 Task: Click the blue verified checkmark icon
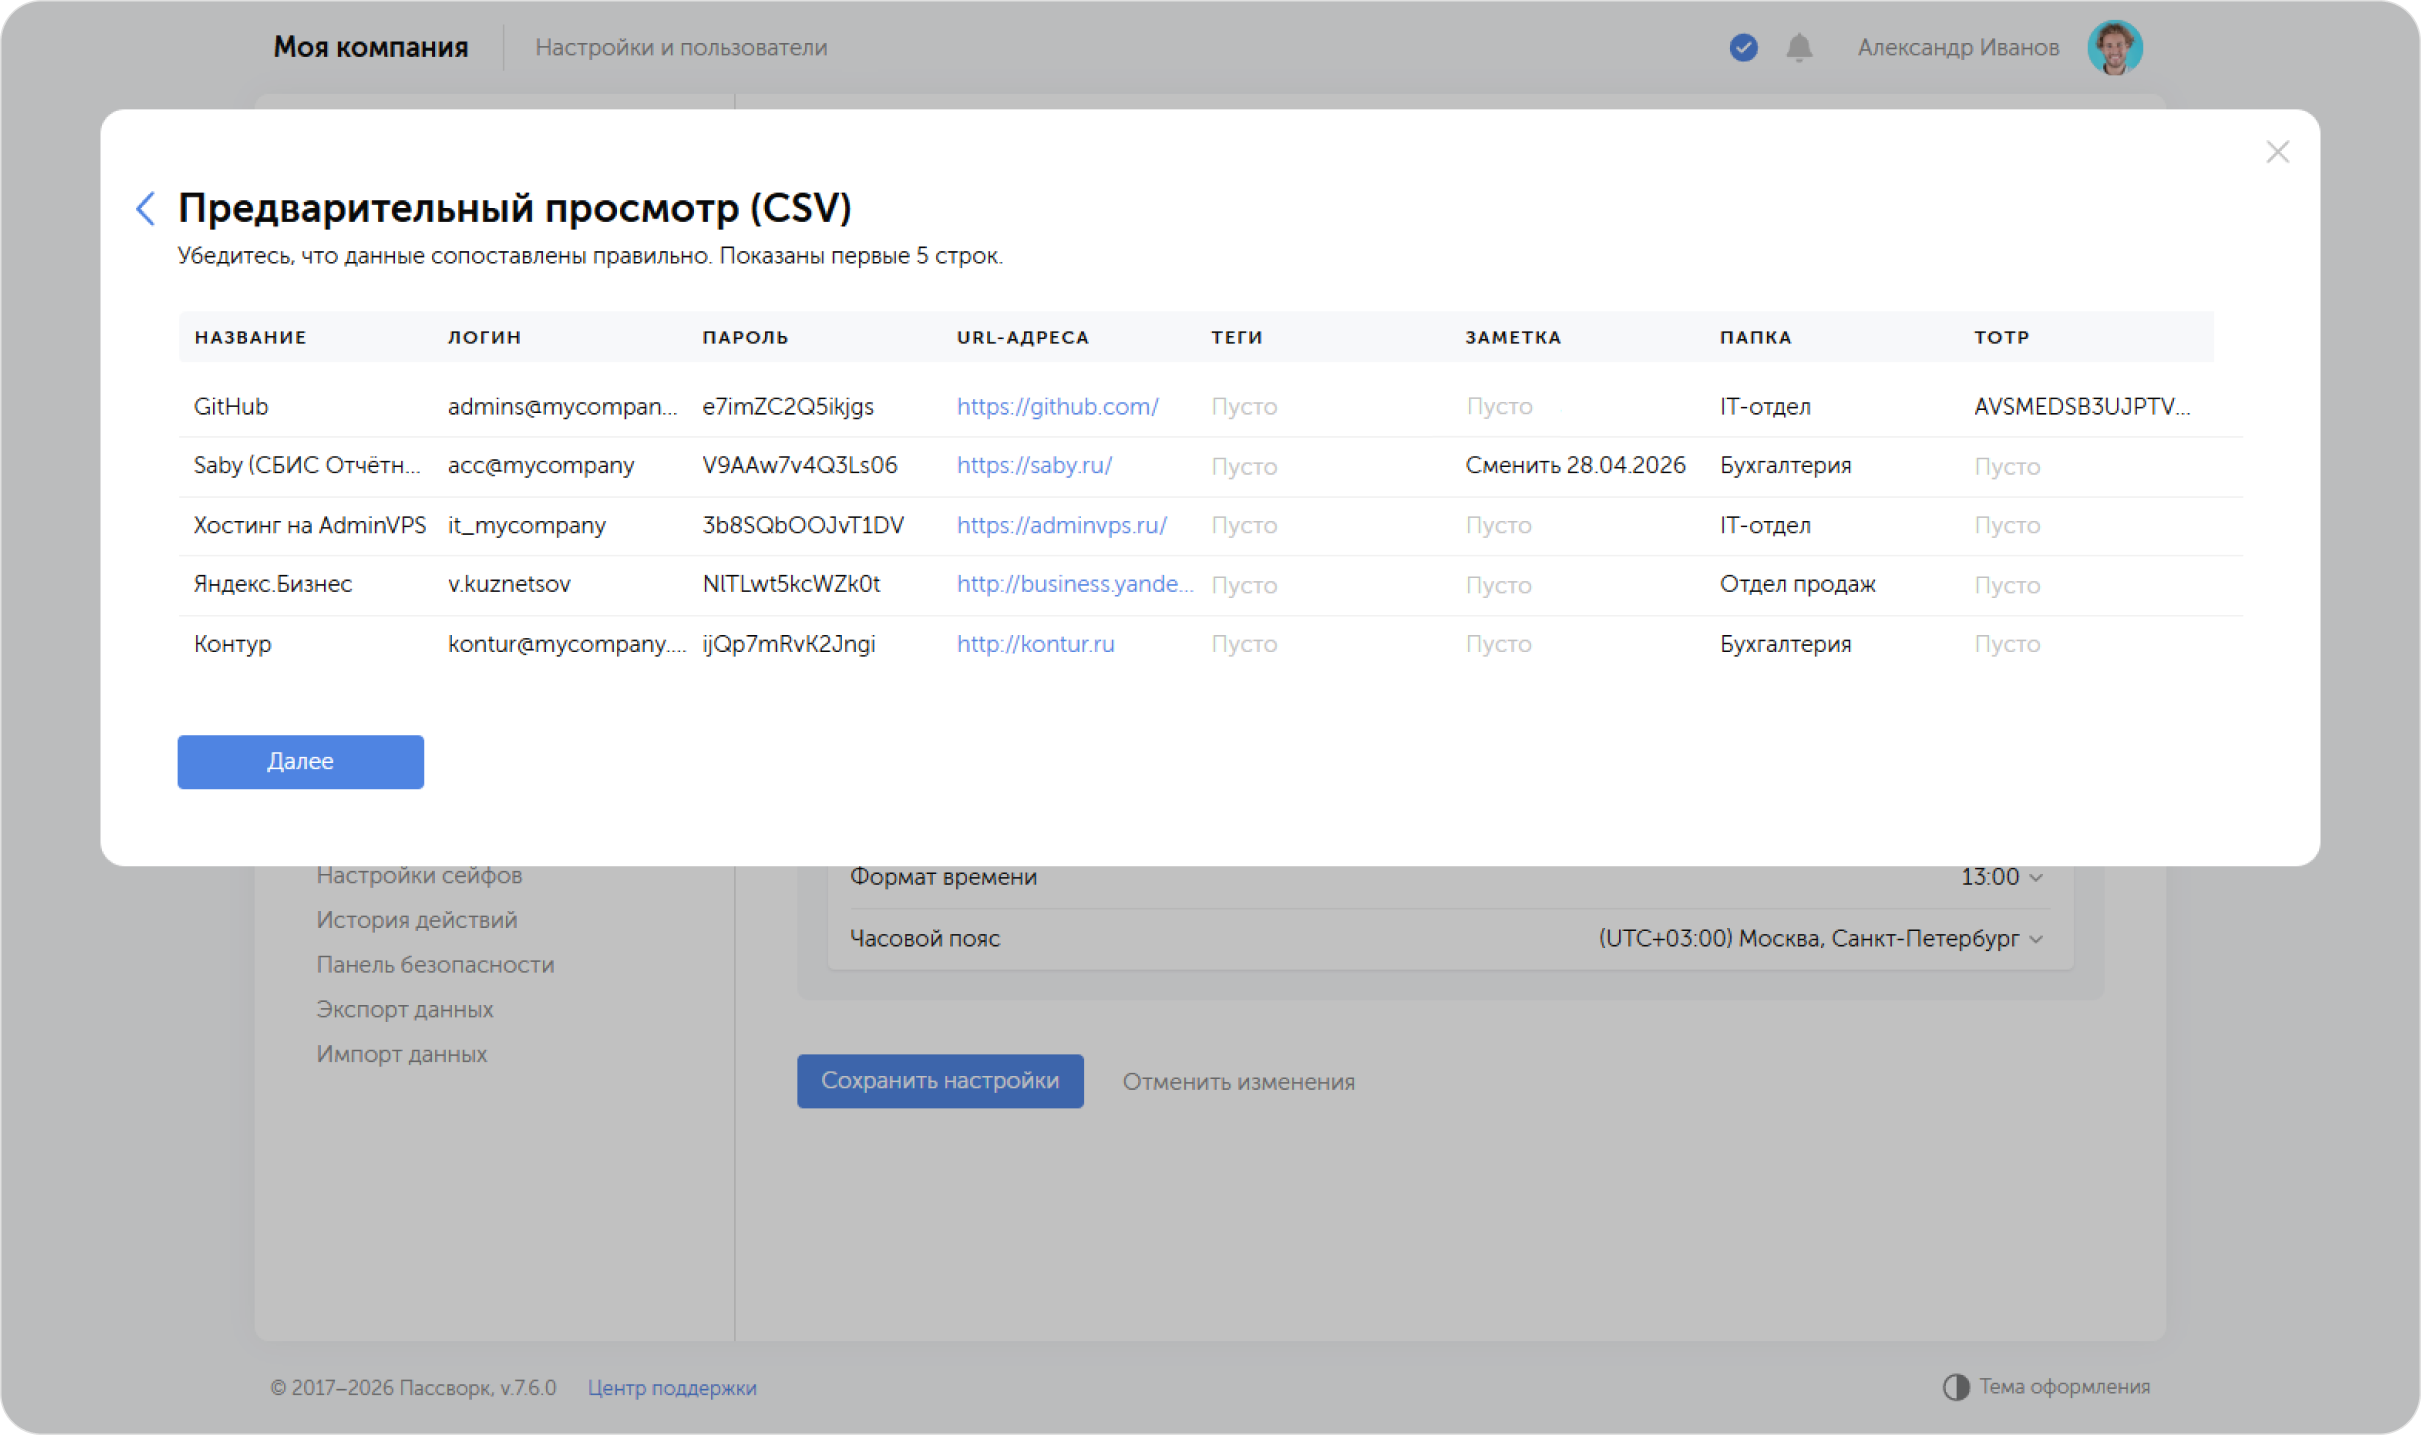coord(1743,47)
